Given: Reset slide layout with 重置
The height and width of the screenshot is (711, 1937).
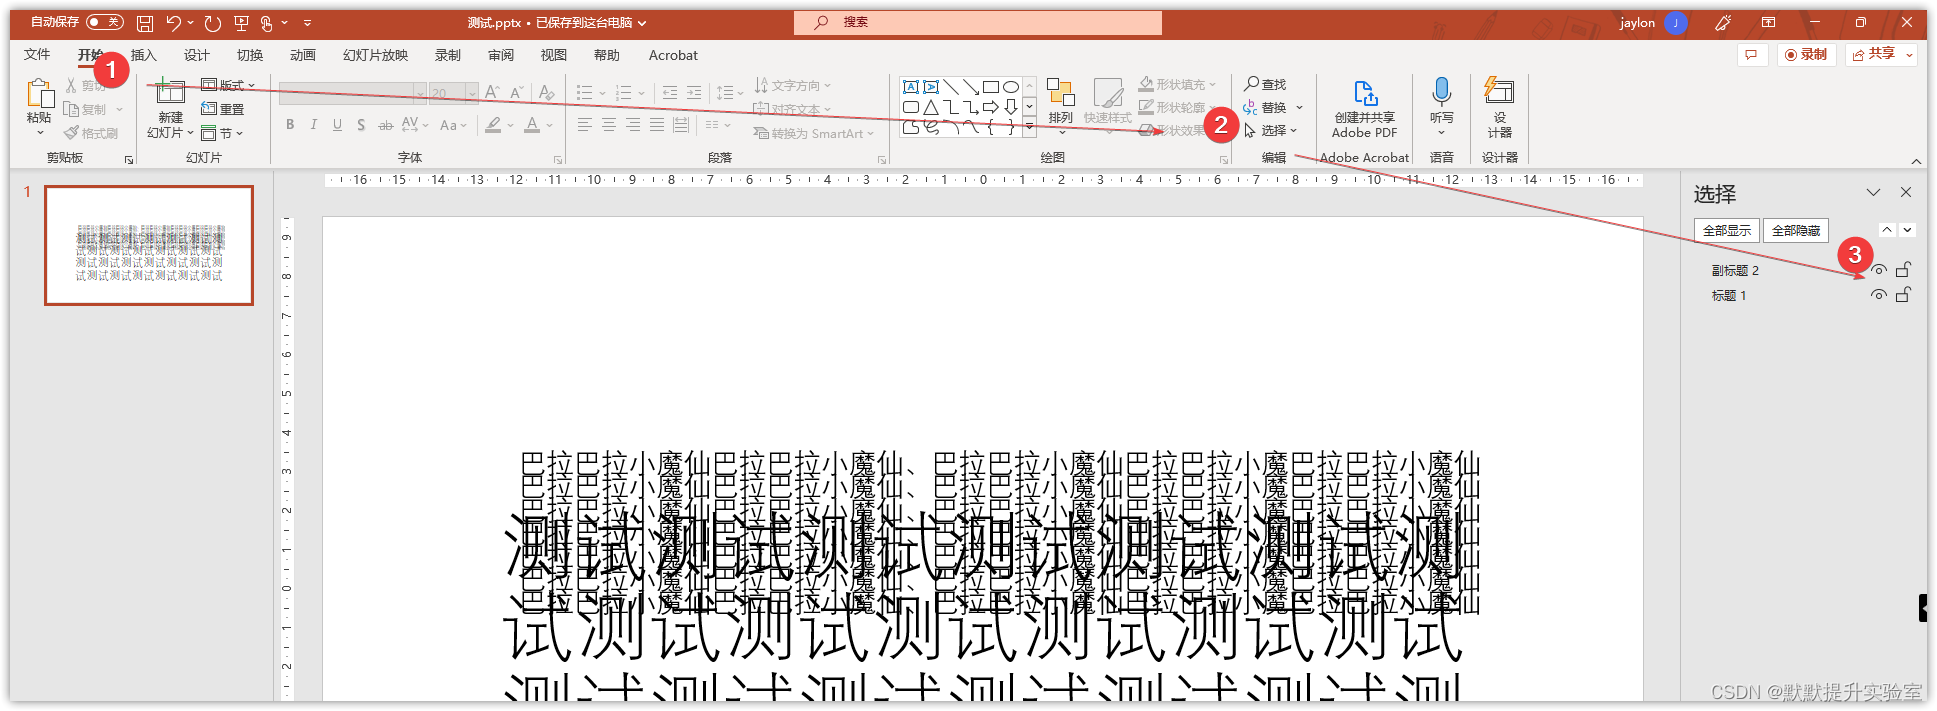Looking at the screenshot, I should (223, 109).
